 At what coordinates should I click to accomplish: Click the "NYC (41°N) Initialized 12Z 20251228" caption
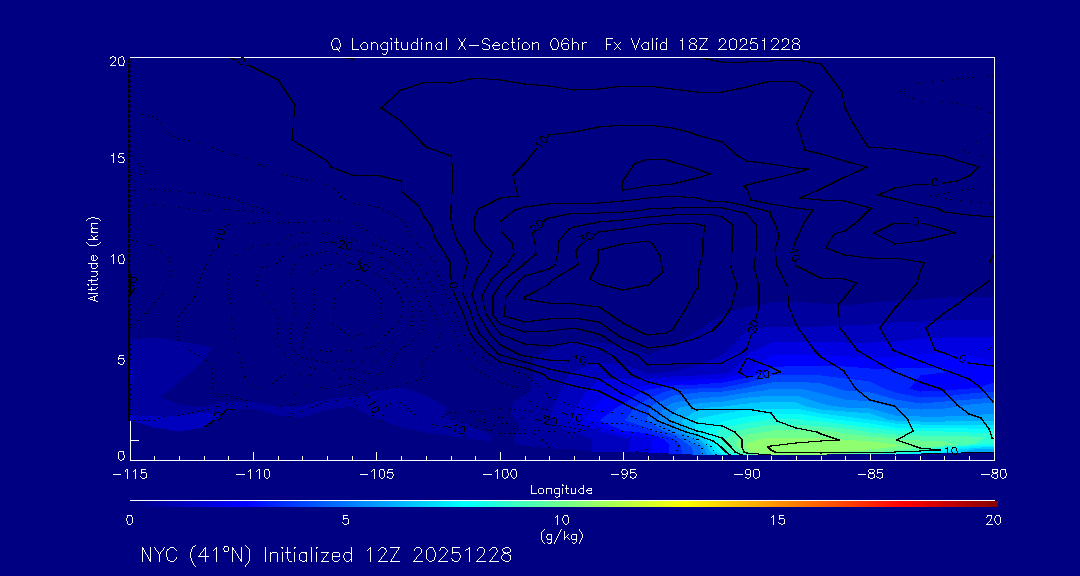click(x=326, y=555)
